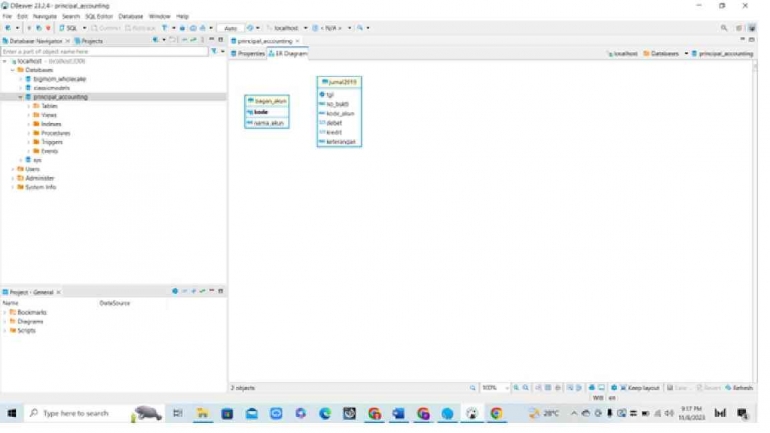
Task: Expand the sys database node
Action: click(21, 160)
